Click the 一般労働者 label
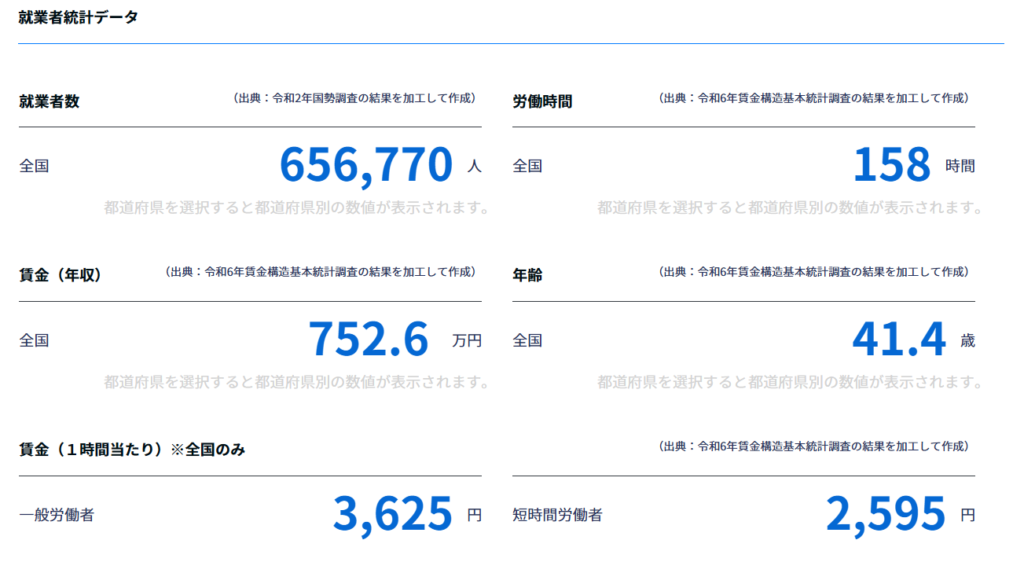 (57, 515)
